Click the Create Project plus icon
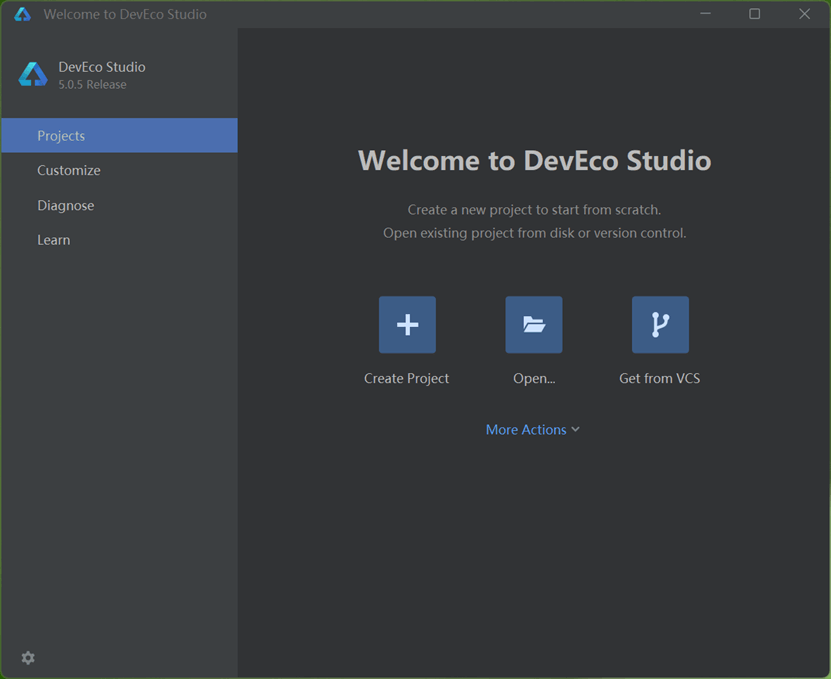This screenshot has width=831, height=679. tap(407, 324)
